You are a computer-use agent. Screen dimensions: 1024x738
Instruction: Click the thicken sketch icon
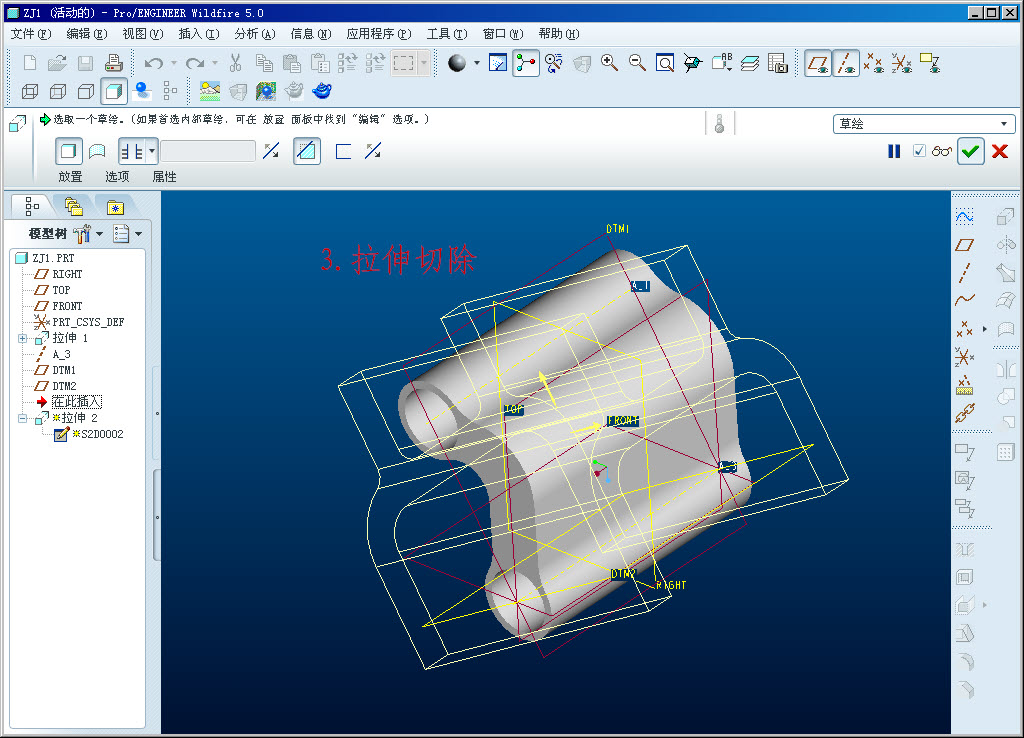pos(344,152)
